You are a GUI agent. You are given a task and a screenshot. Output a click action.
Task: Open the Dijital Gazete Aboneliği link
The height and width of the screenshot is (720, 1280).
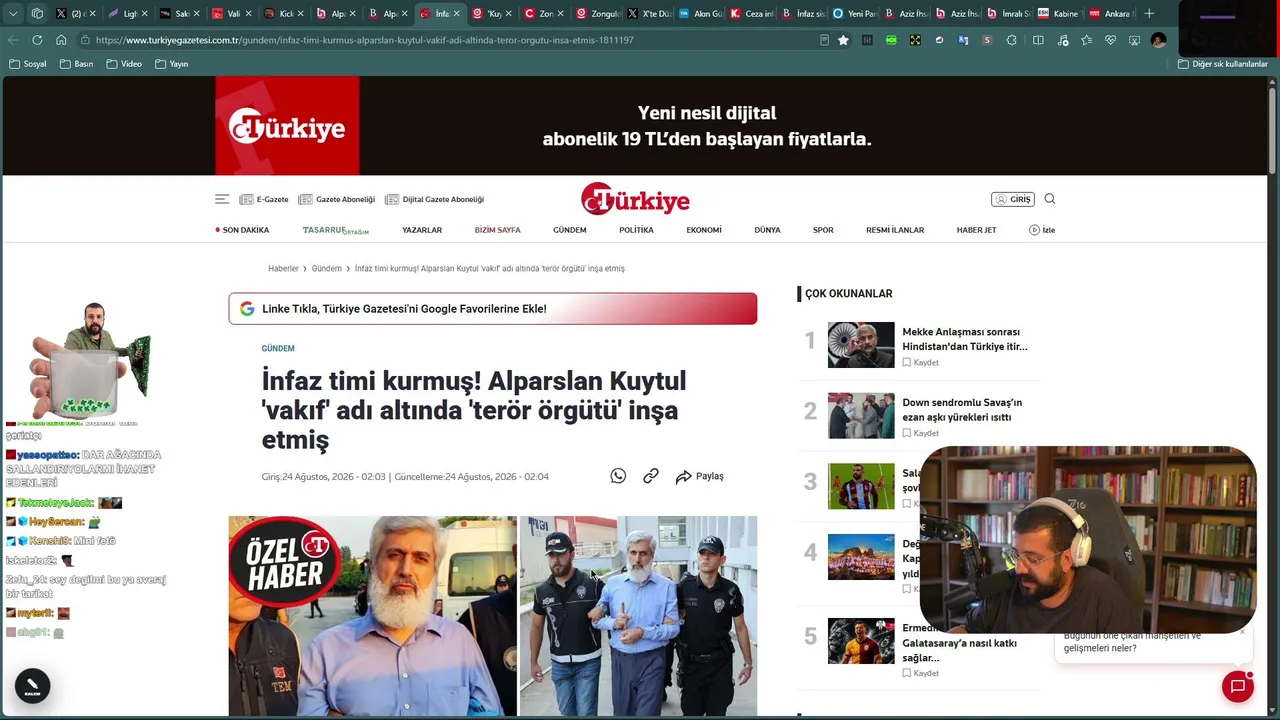[x=435, y=199]
